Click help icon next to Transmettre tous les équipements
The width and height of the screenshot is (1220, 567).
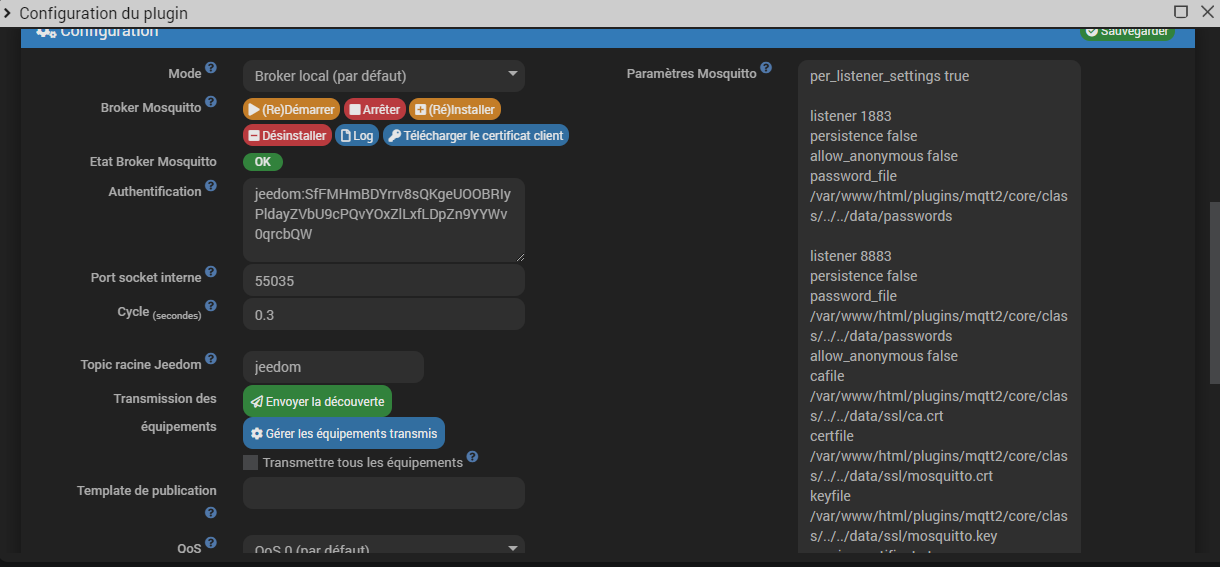click(x=472, y=457)
